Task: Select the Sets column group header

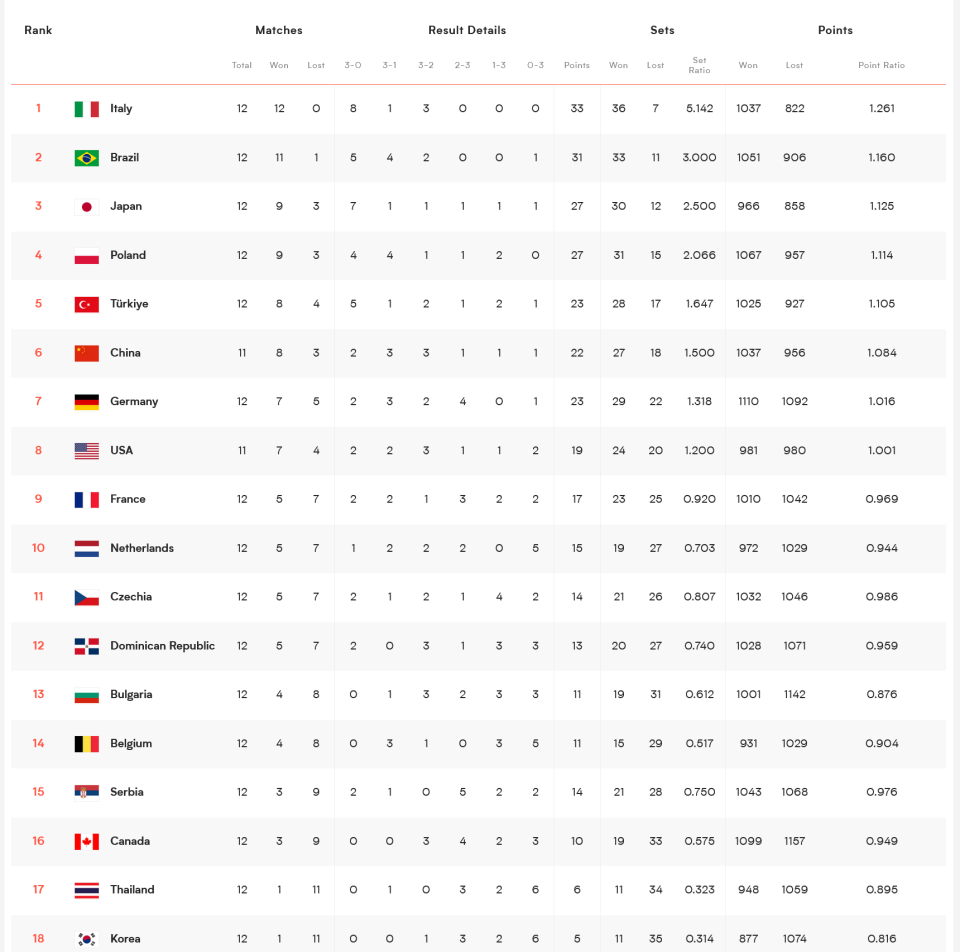Action: [x=662, y=30]
